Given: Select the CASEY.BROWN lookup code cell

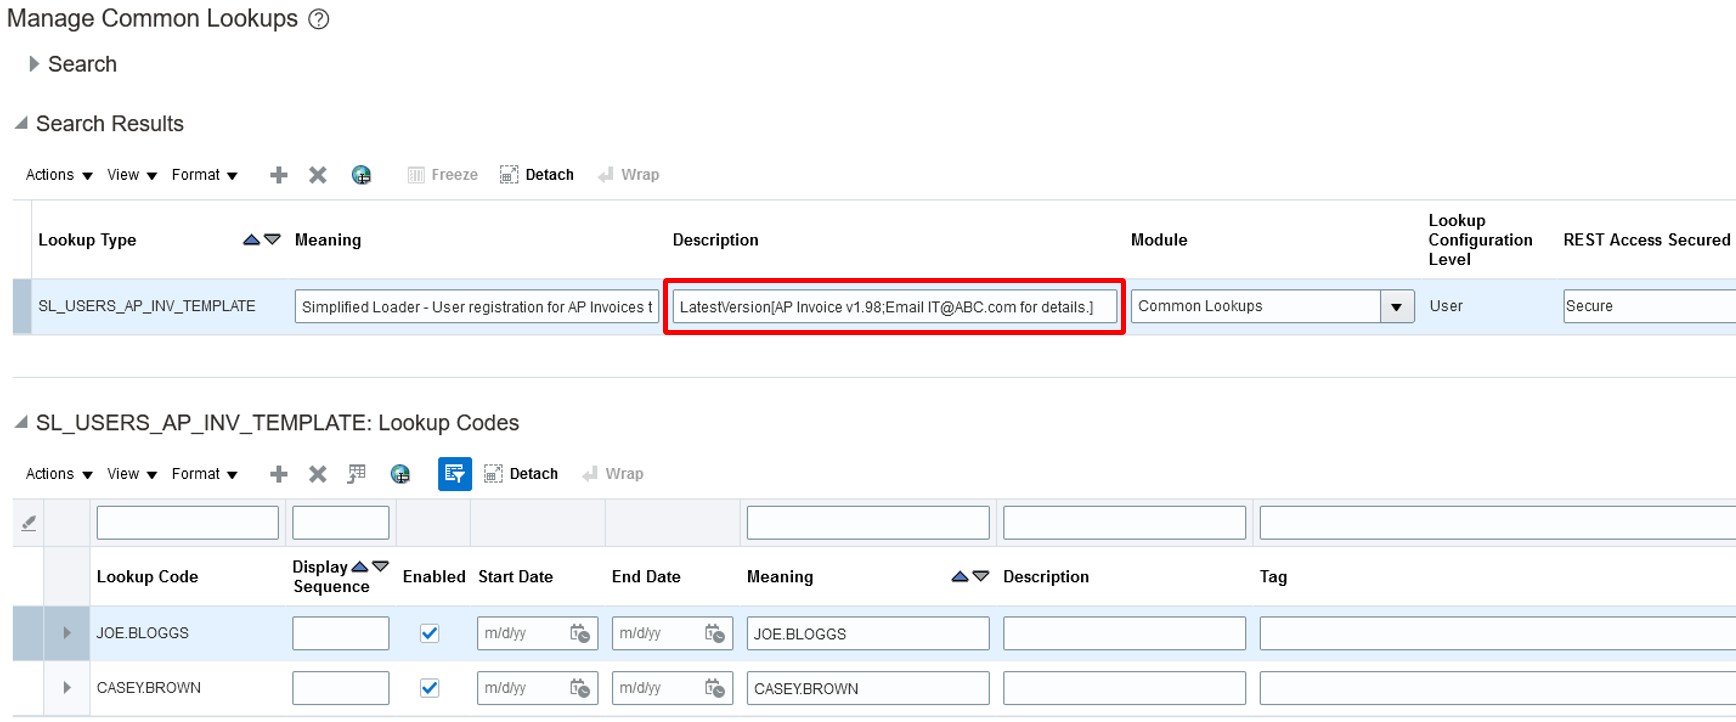Looking at the screenshot, I should coord(148,688).
